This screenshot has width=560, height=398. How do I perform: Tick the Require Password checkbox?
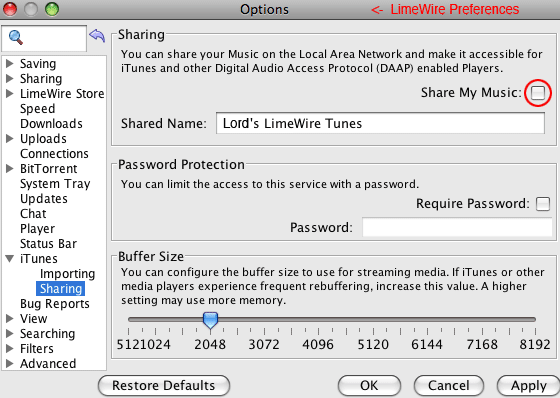[543, 204]
